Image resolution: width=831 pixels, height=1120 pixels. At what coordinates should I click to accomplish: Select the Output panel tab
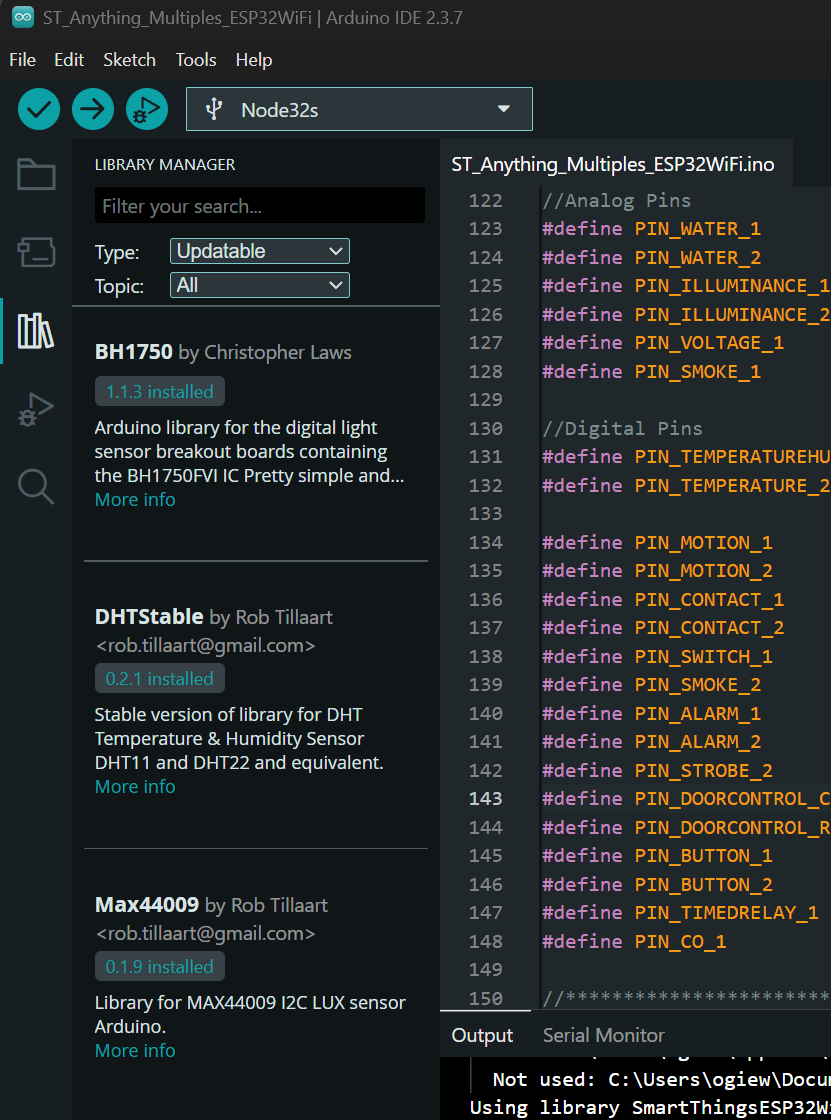click(482, 1035)
